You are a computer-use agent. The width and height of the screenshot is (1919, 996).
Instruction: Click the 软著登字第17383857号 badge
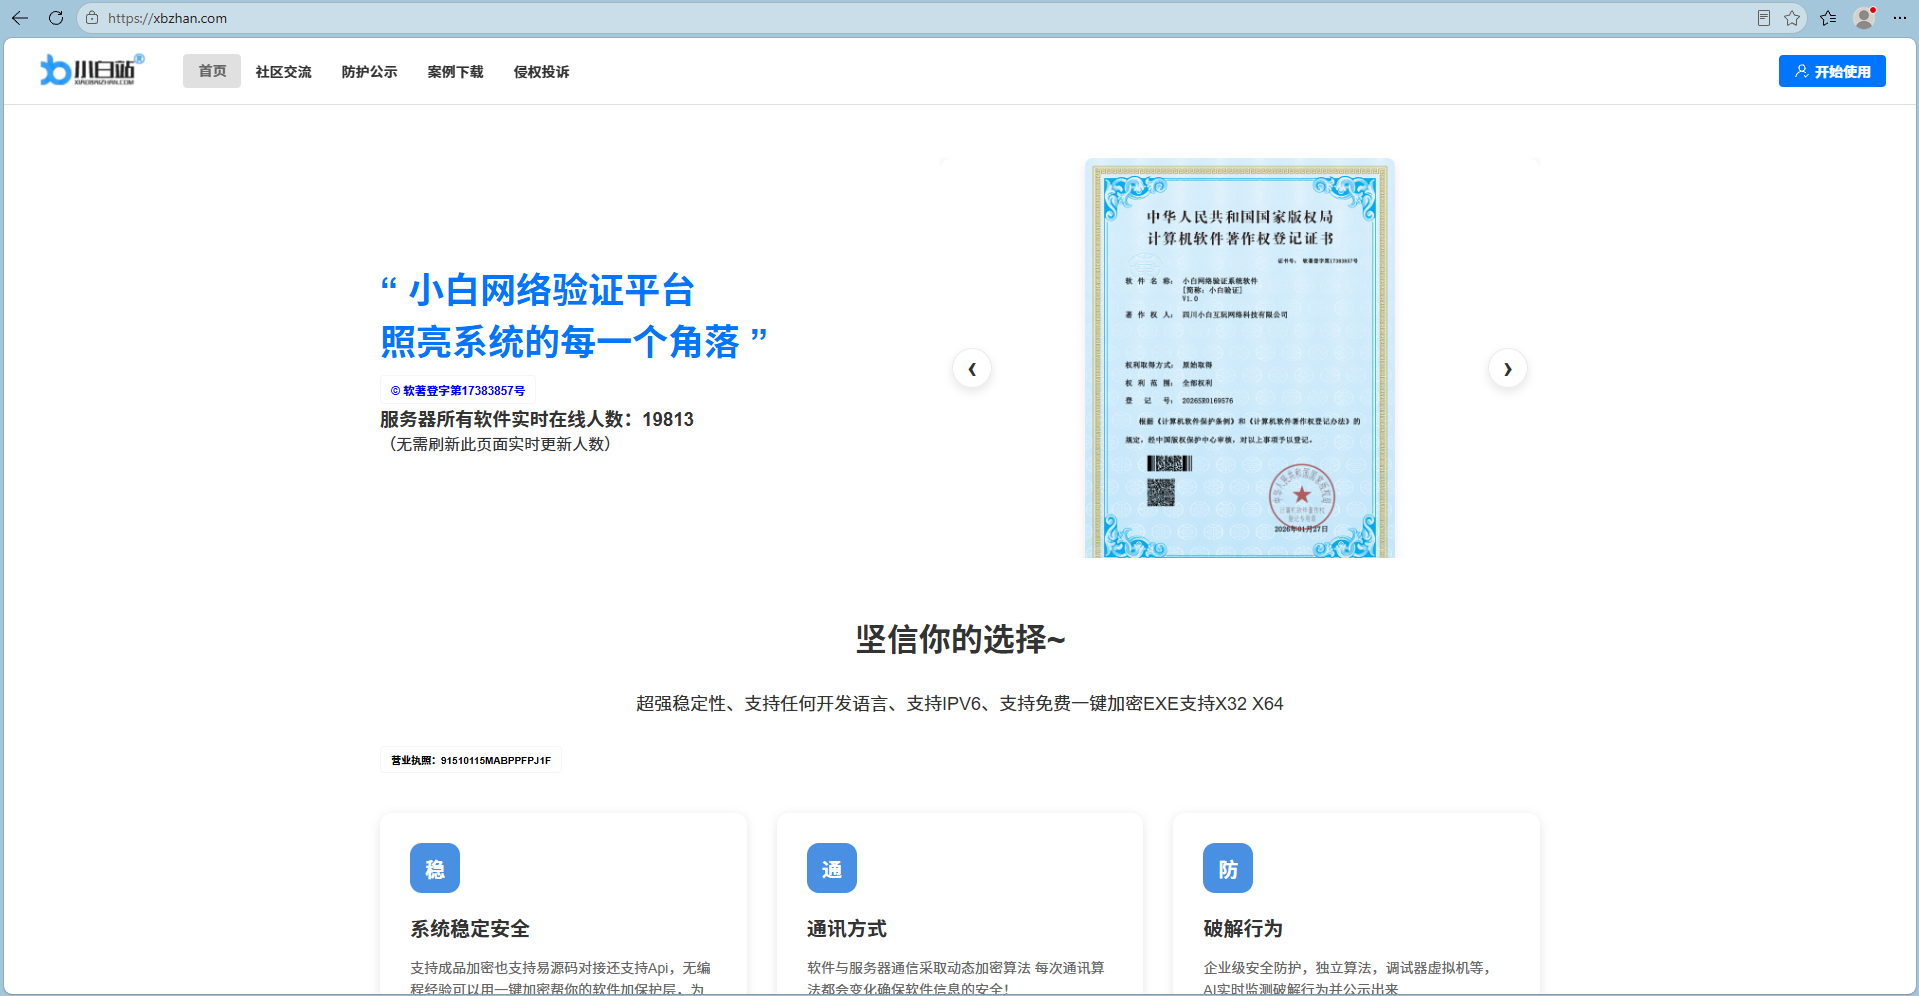click(458, 391)
